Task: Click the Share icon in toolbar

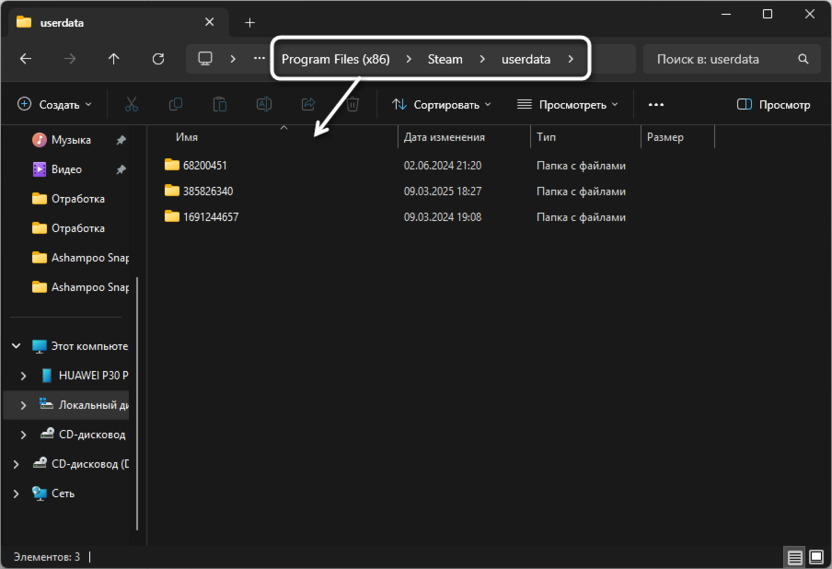Action: pos(308,104)
